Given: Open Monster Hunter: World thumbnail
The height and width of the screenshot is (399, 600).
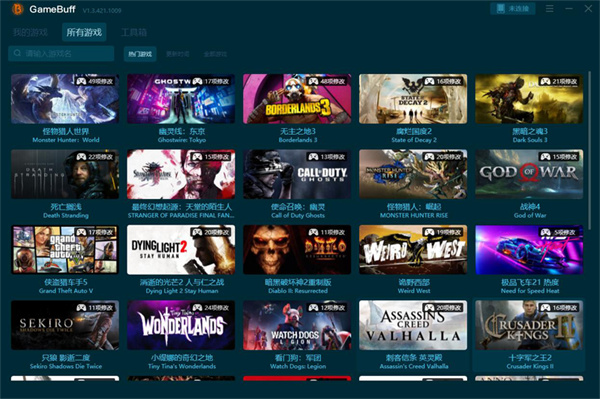Looking at the screenshot, I should click(x=65, y=99).
